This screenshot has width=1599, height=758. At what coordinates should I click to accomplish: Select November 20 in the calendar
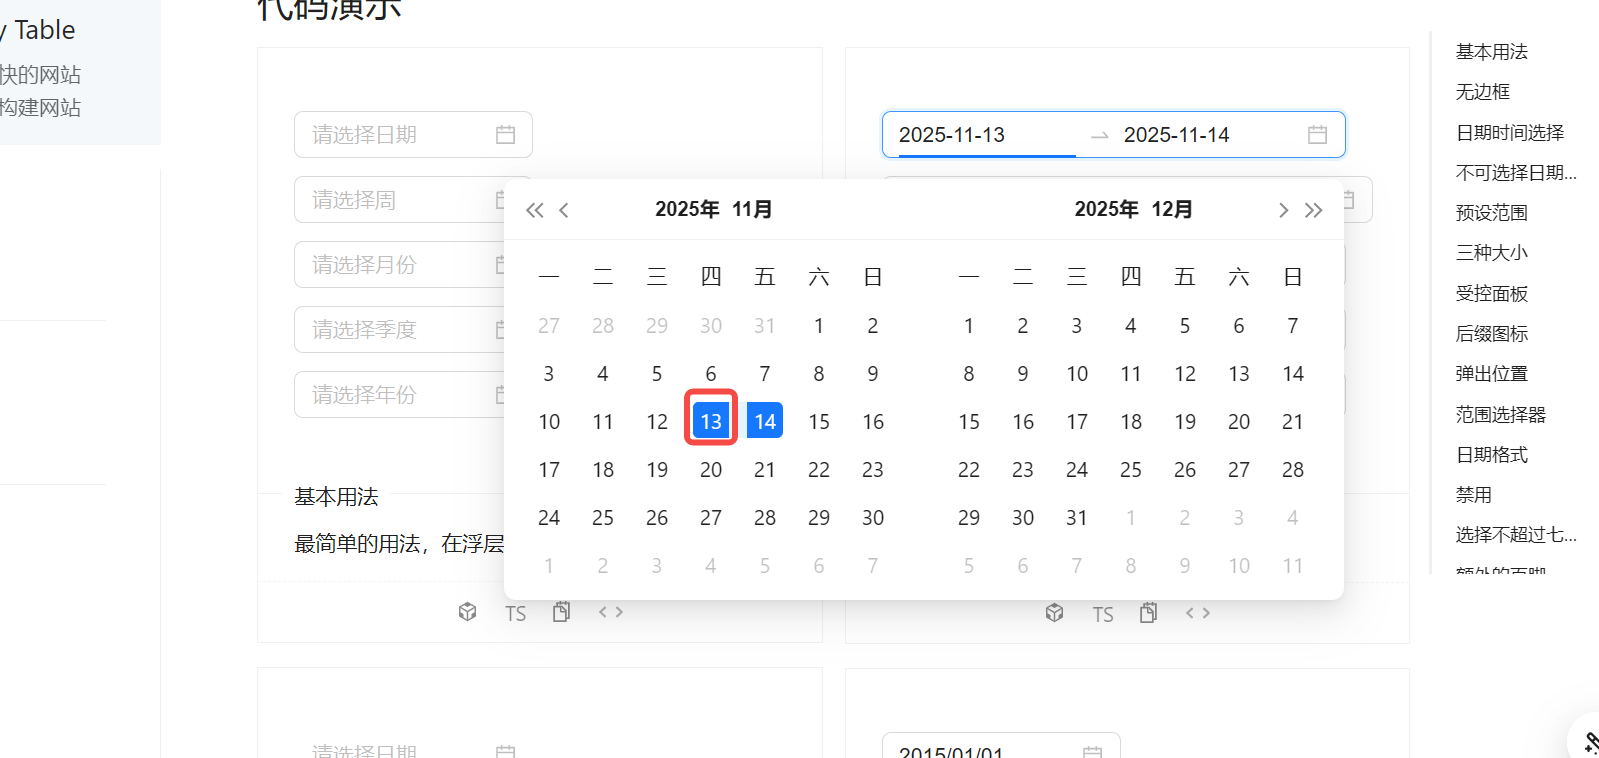pos(710,470)
